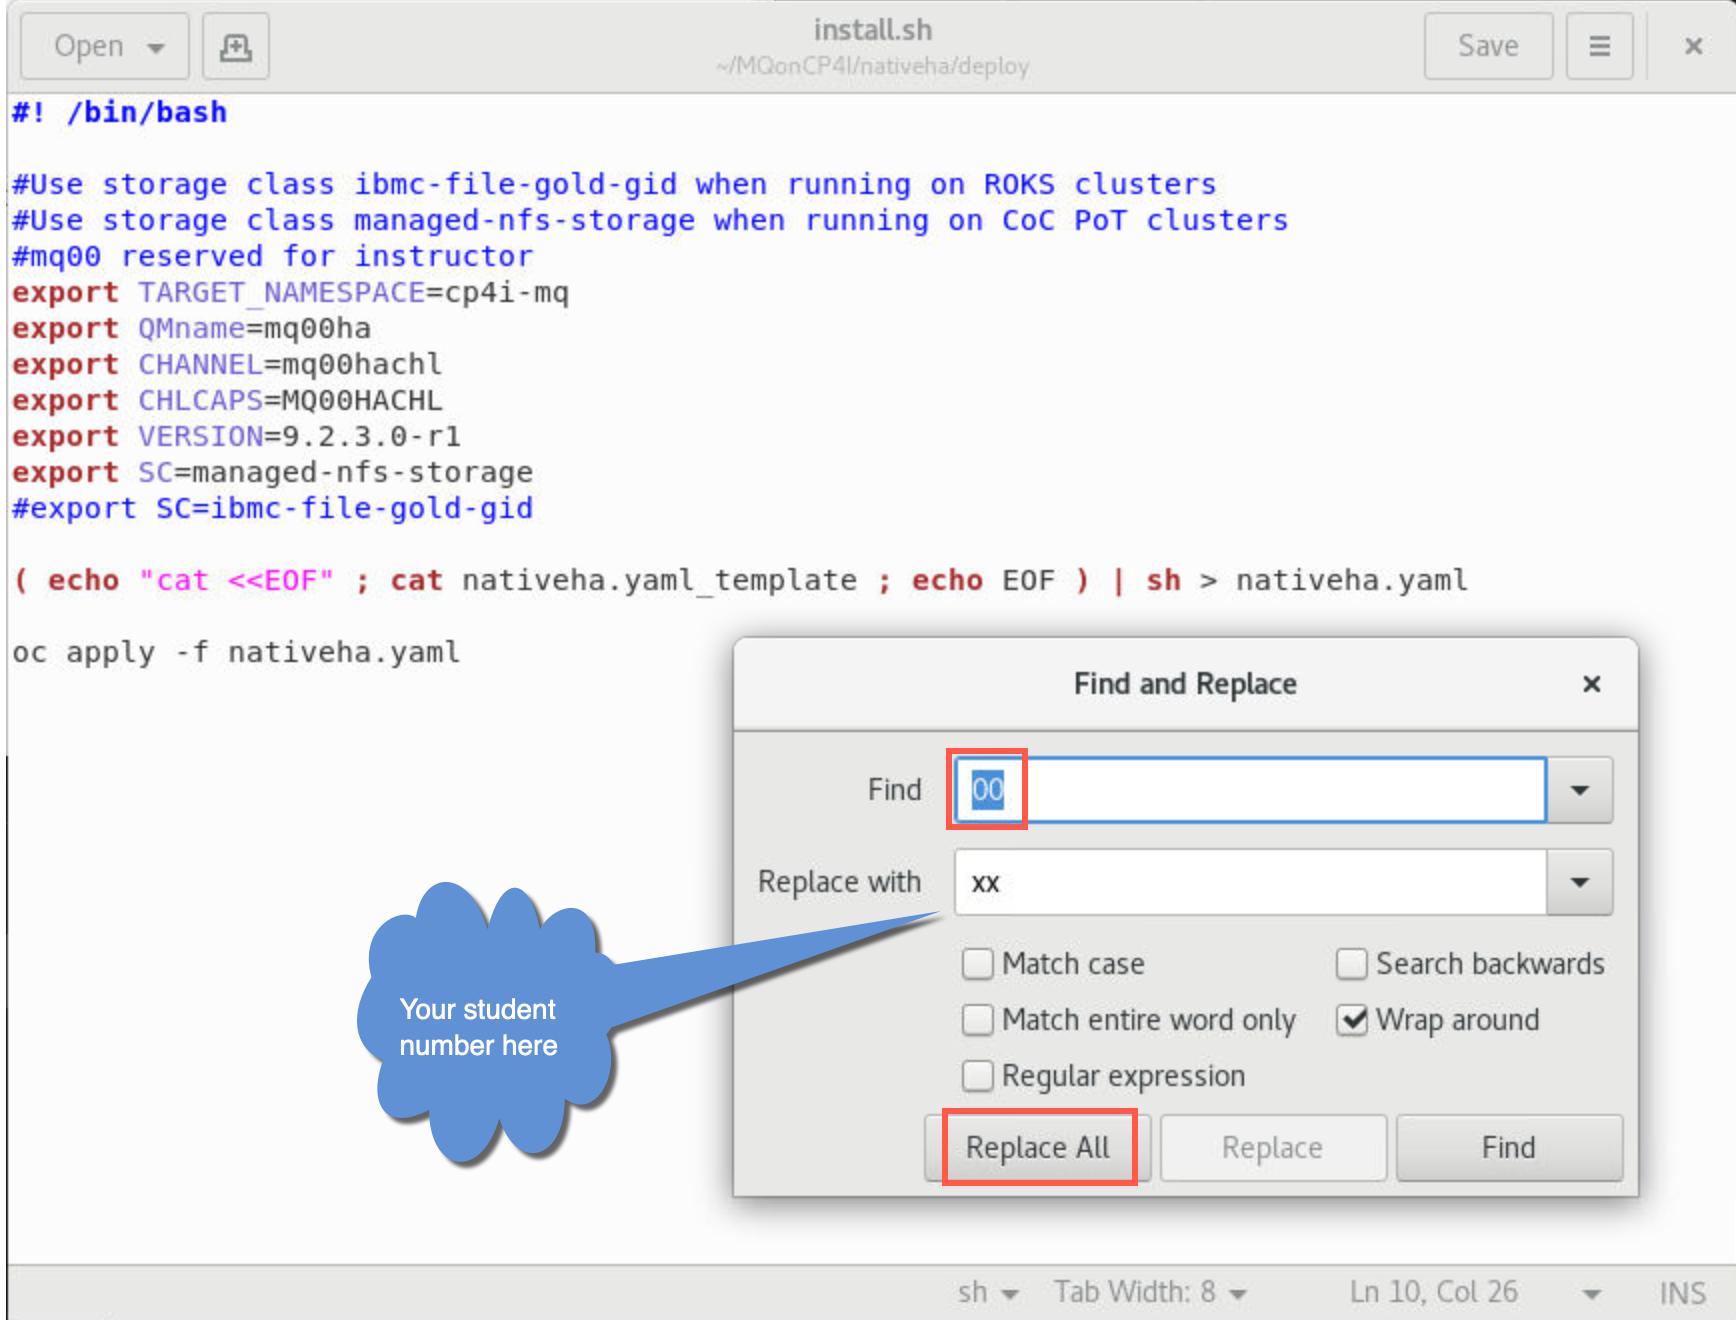The height and width of the screenshot is (1320, 1736).
Task: Open the dropdown arrow on the Open button
Action: coord(156,47)
